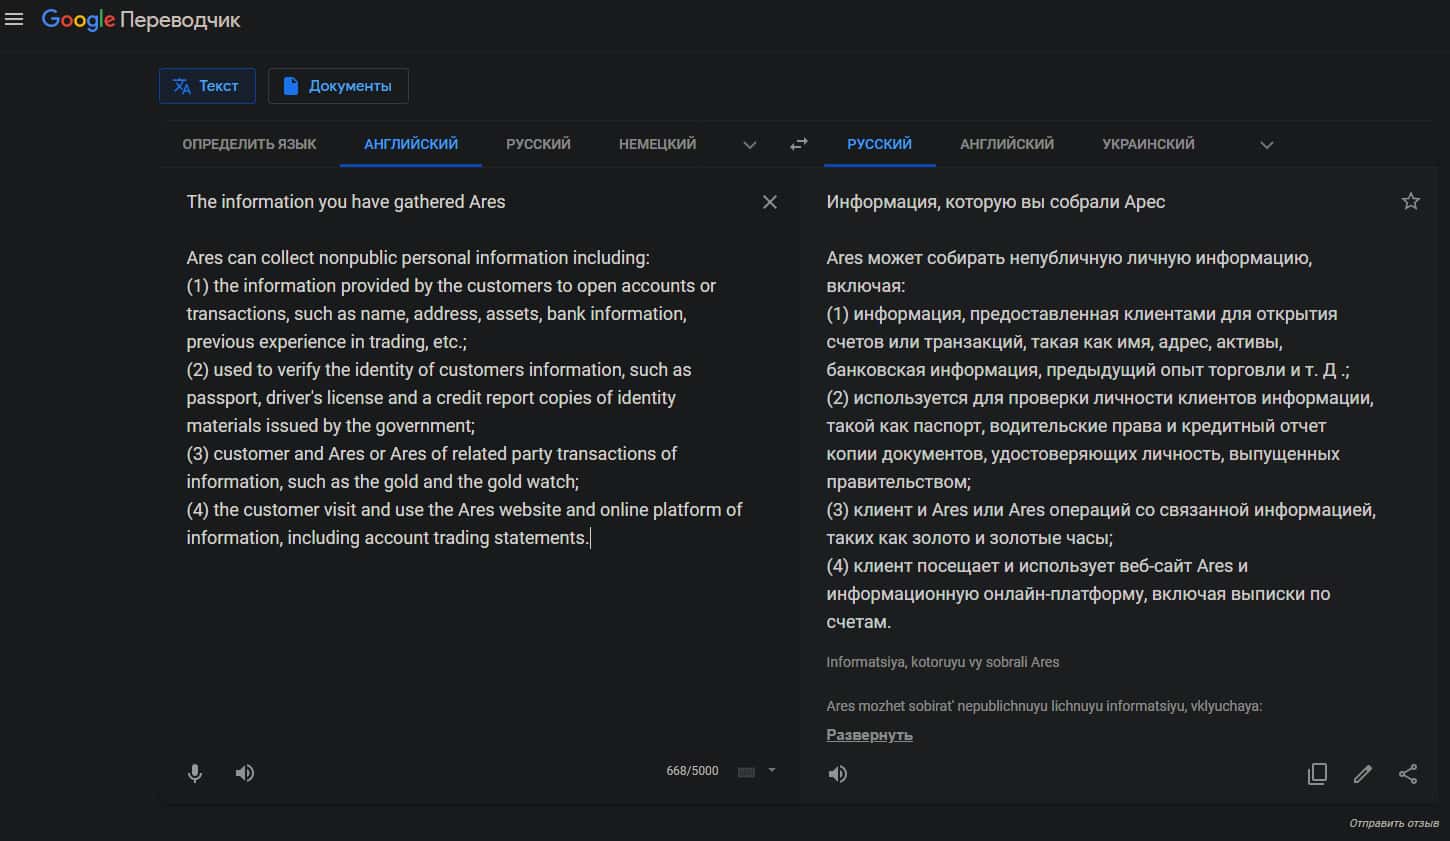Click the Текст mode button

(x=207, y=86)
